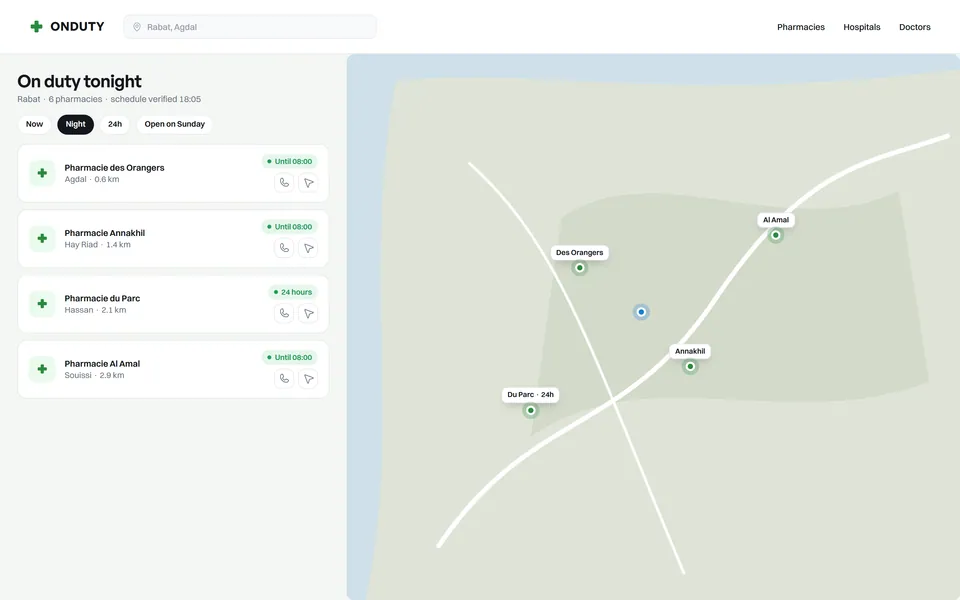
Task: Open the Pharmacie Al Amal name
Action: (102, 364)
